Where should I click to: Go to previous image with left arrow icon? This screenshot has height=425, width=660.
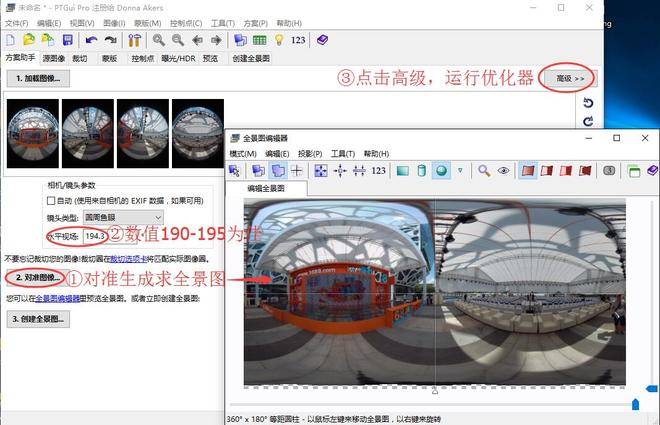[x=197, y=40]
